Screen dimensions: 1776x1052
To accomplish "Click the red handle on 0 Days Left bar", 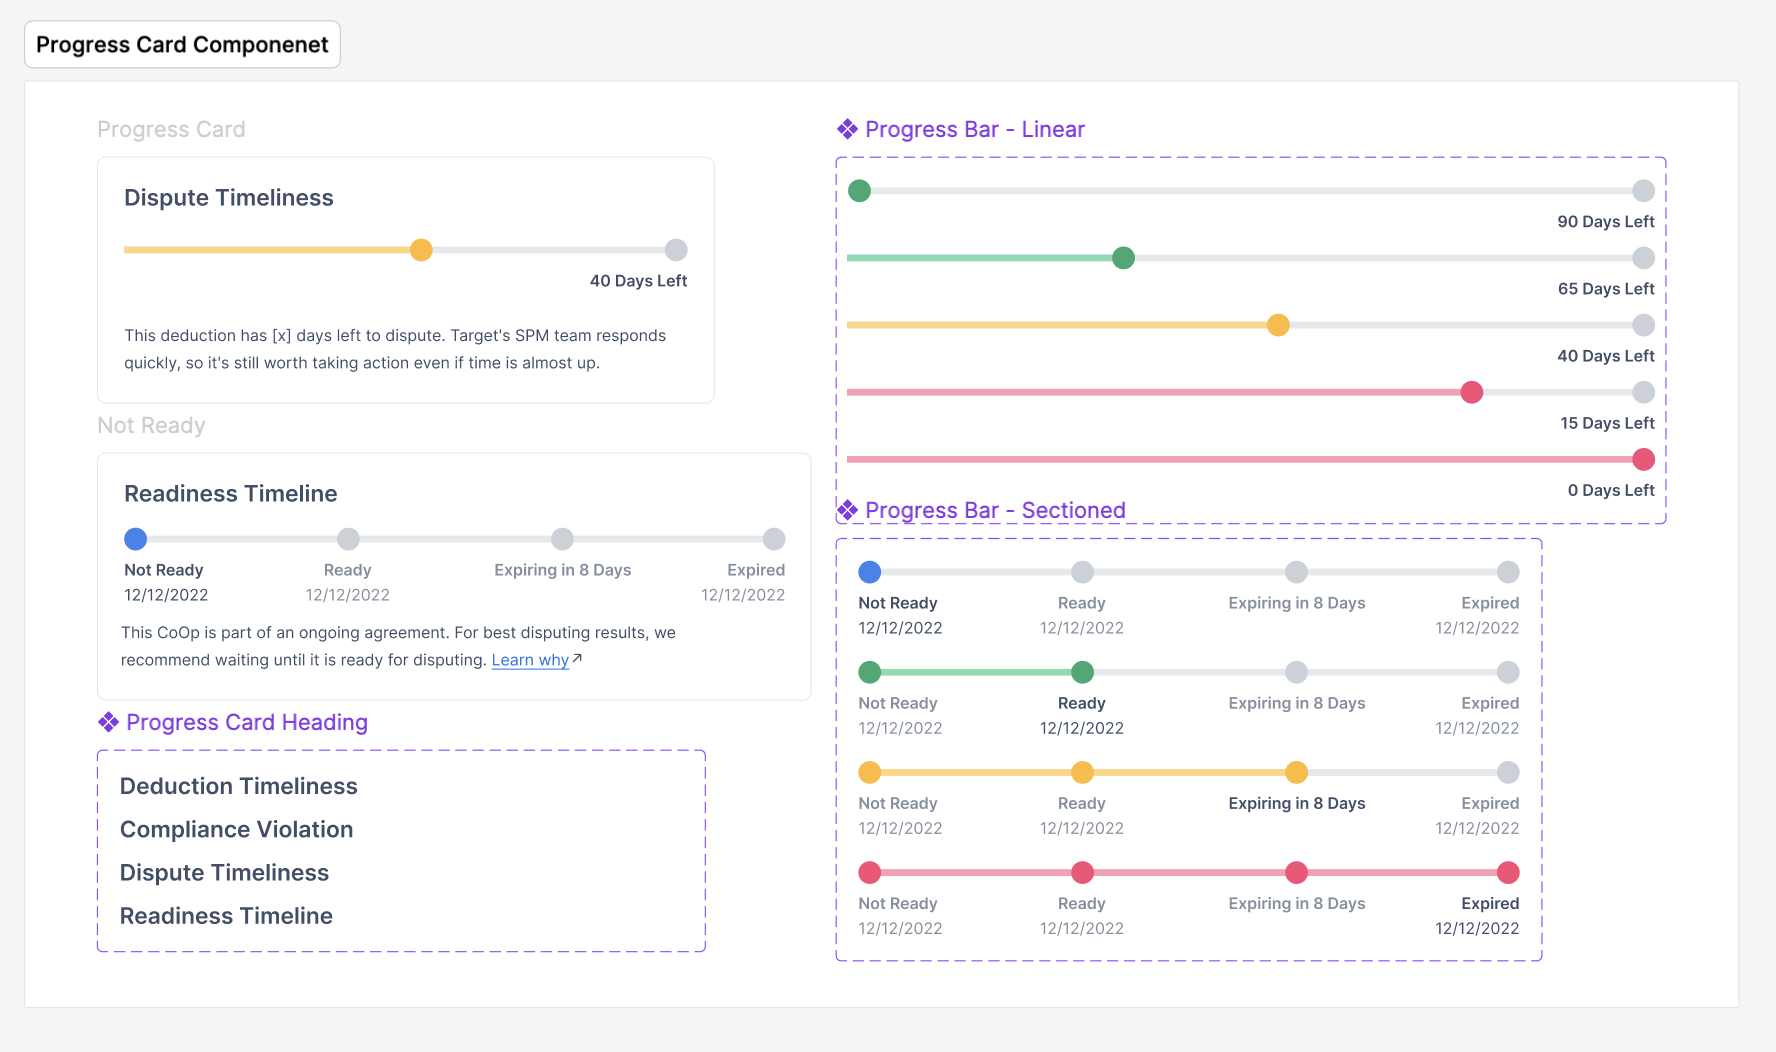I will pyautogui.click(x=1643, y=459).
